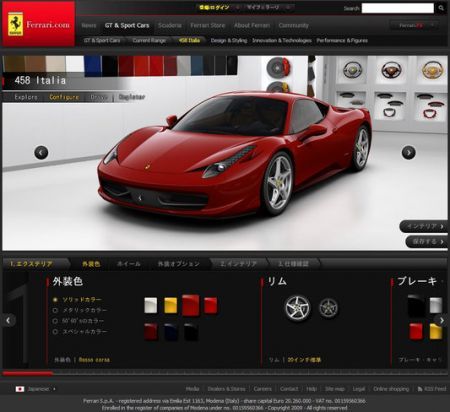Screen dimensions: 450x412
Task: Open Performance & Figures section
Action: pos(342,41)
